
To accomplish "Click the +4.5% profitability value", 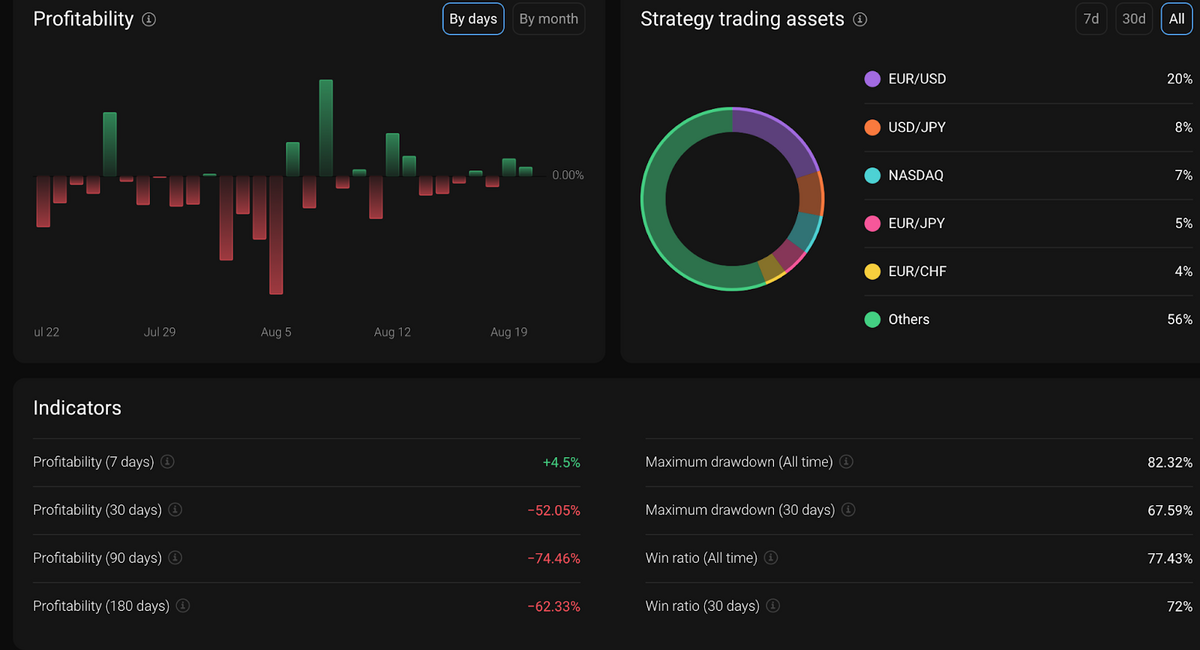I will [561, 462].
